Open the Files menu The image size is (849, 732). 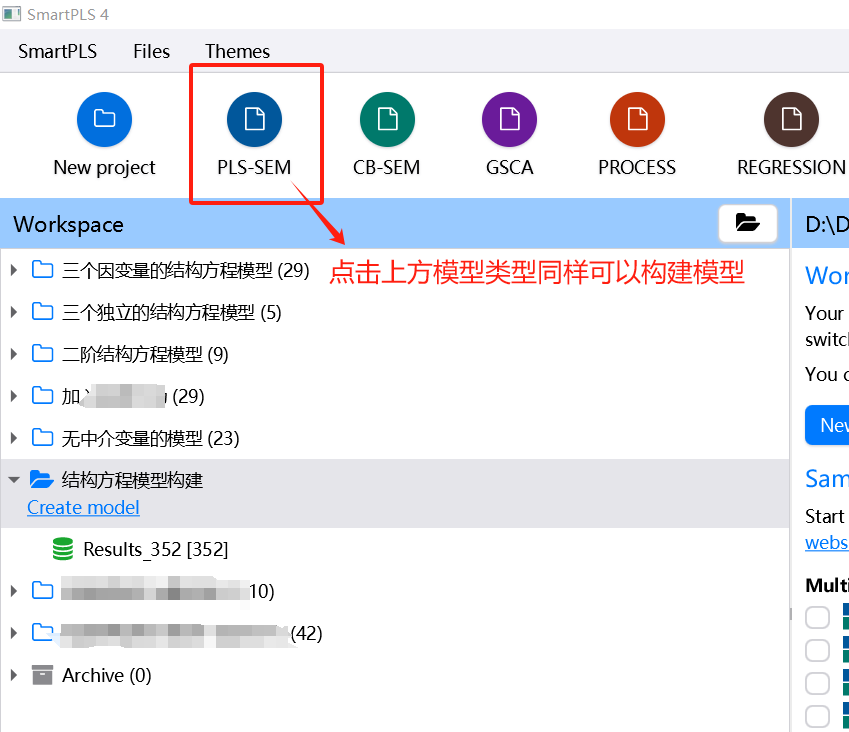tap(152, 51)
